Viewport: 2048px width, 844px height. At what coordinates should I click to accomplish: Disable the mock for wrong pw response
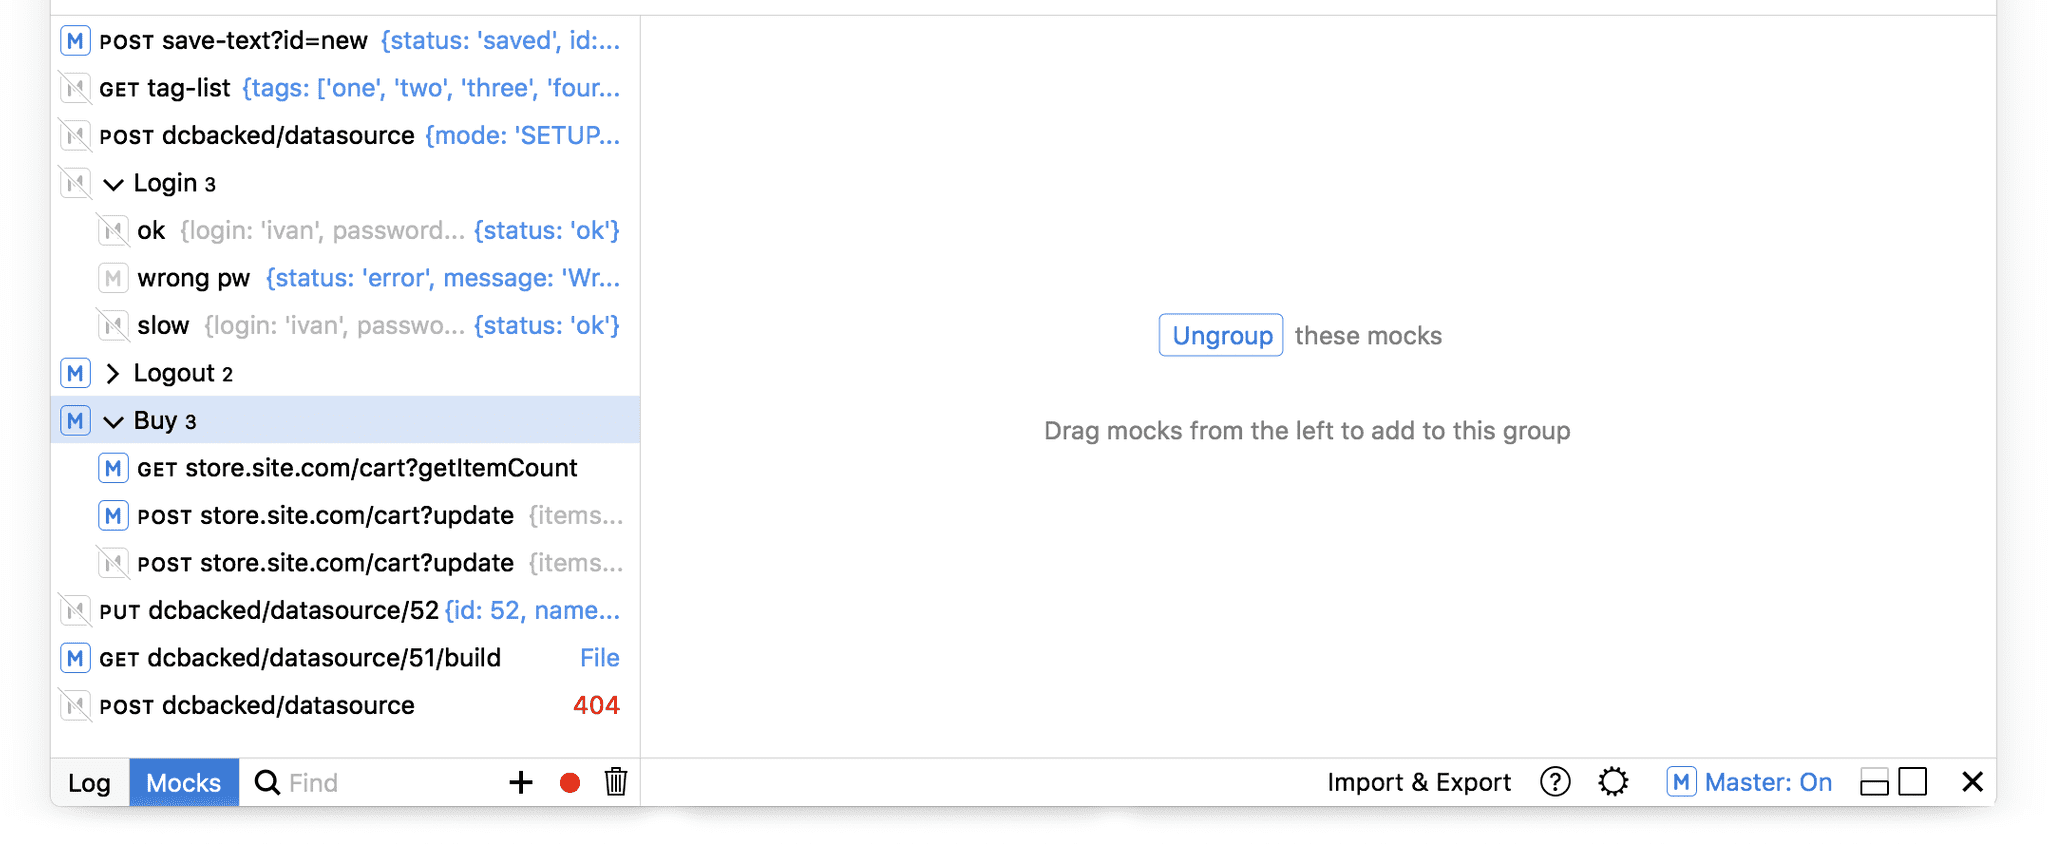(113, 277)
